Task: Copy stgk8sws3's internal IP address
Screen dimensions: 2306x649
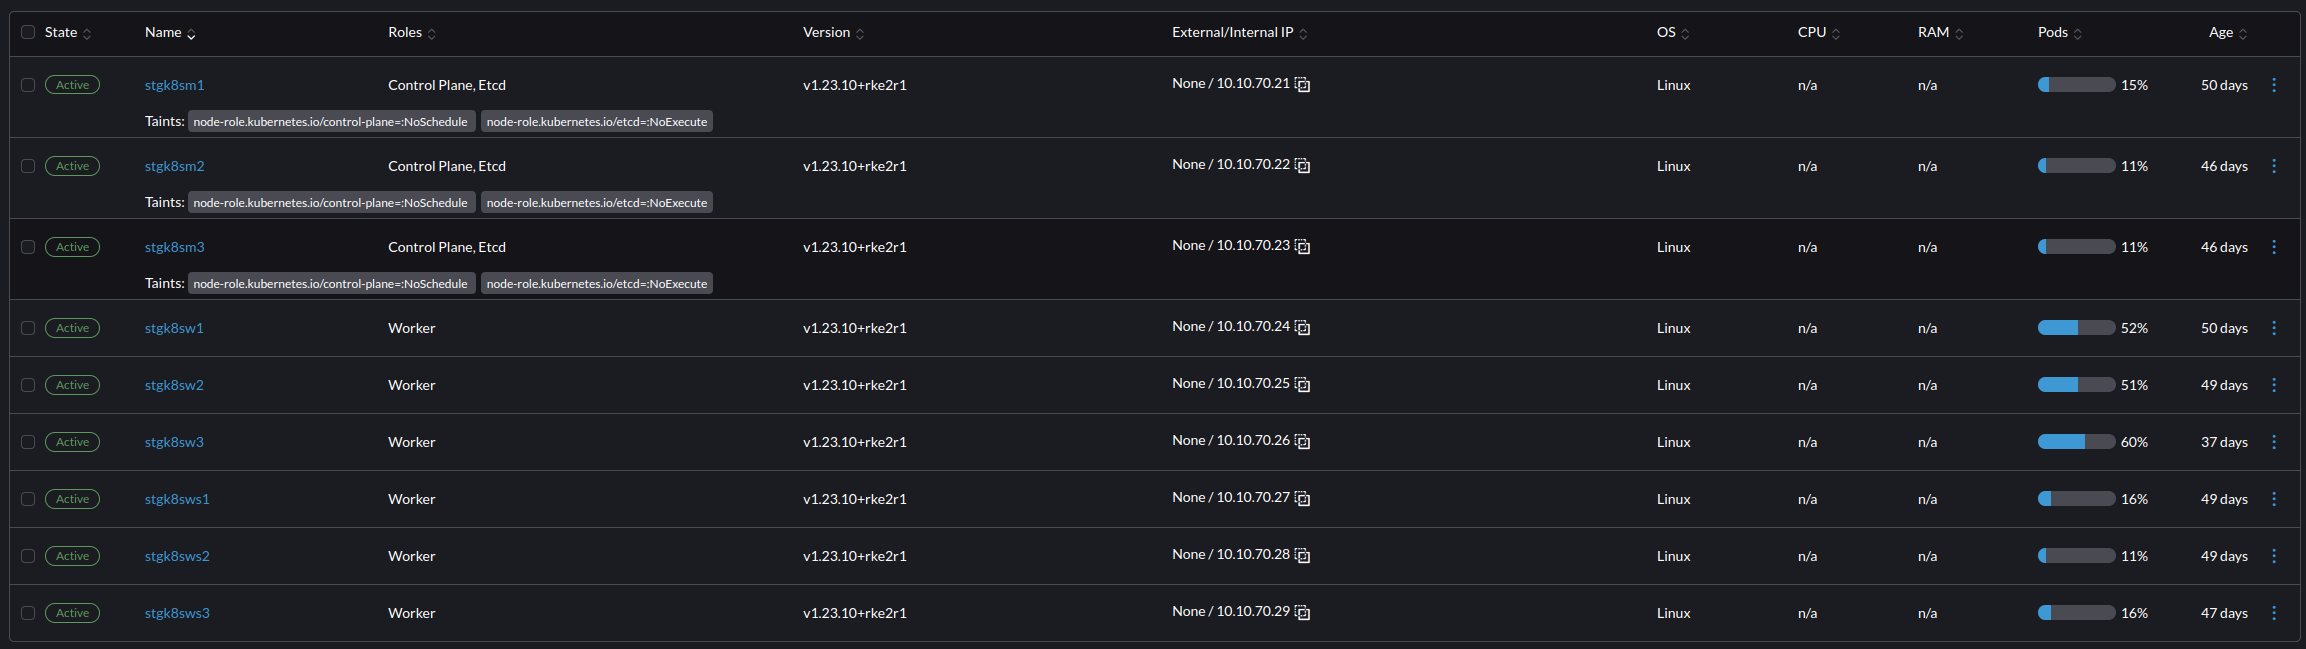Action: pos(1302,612)
